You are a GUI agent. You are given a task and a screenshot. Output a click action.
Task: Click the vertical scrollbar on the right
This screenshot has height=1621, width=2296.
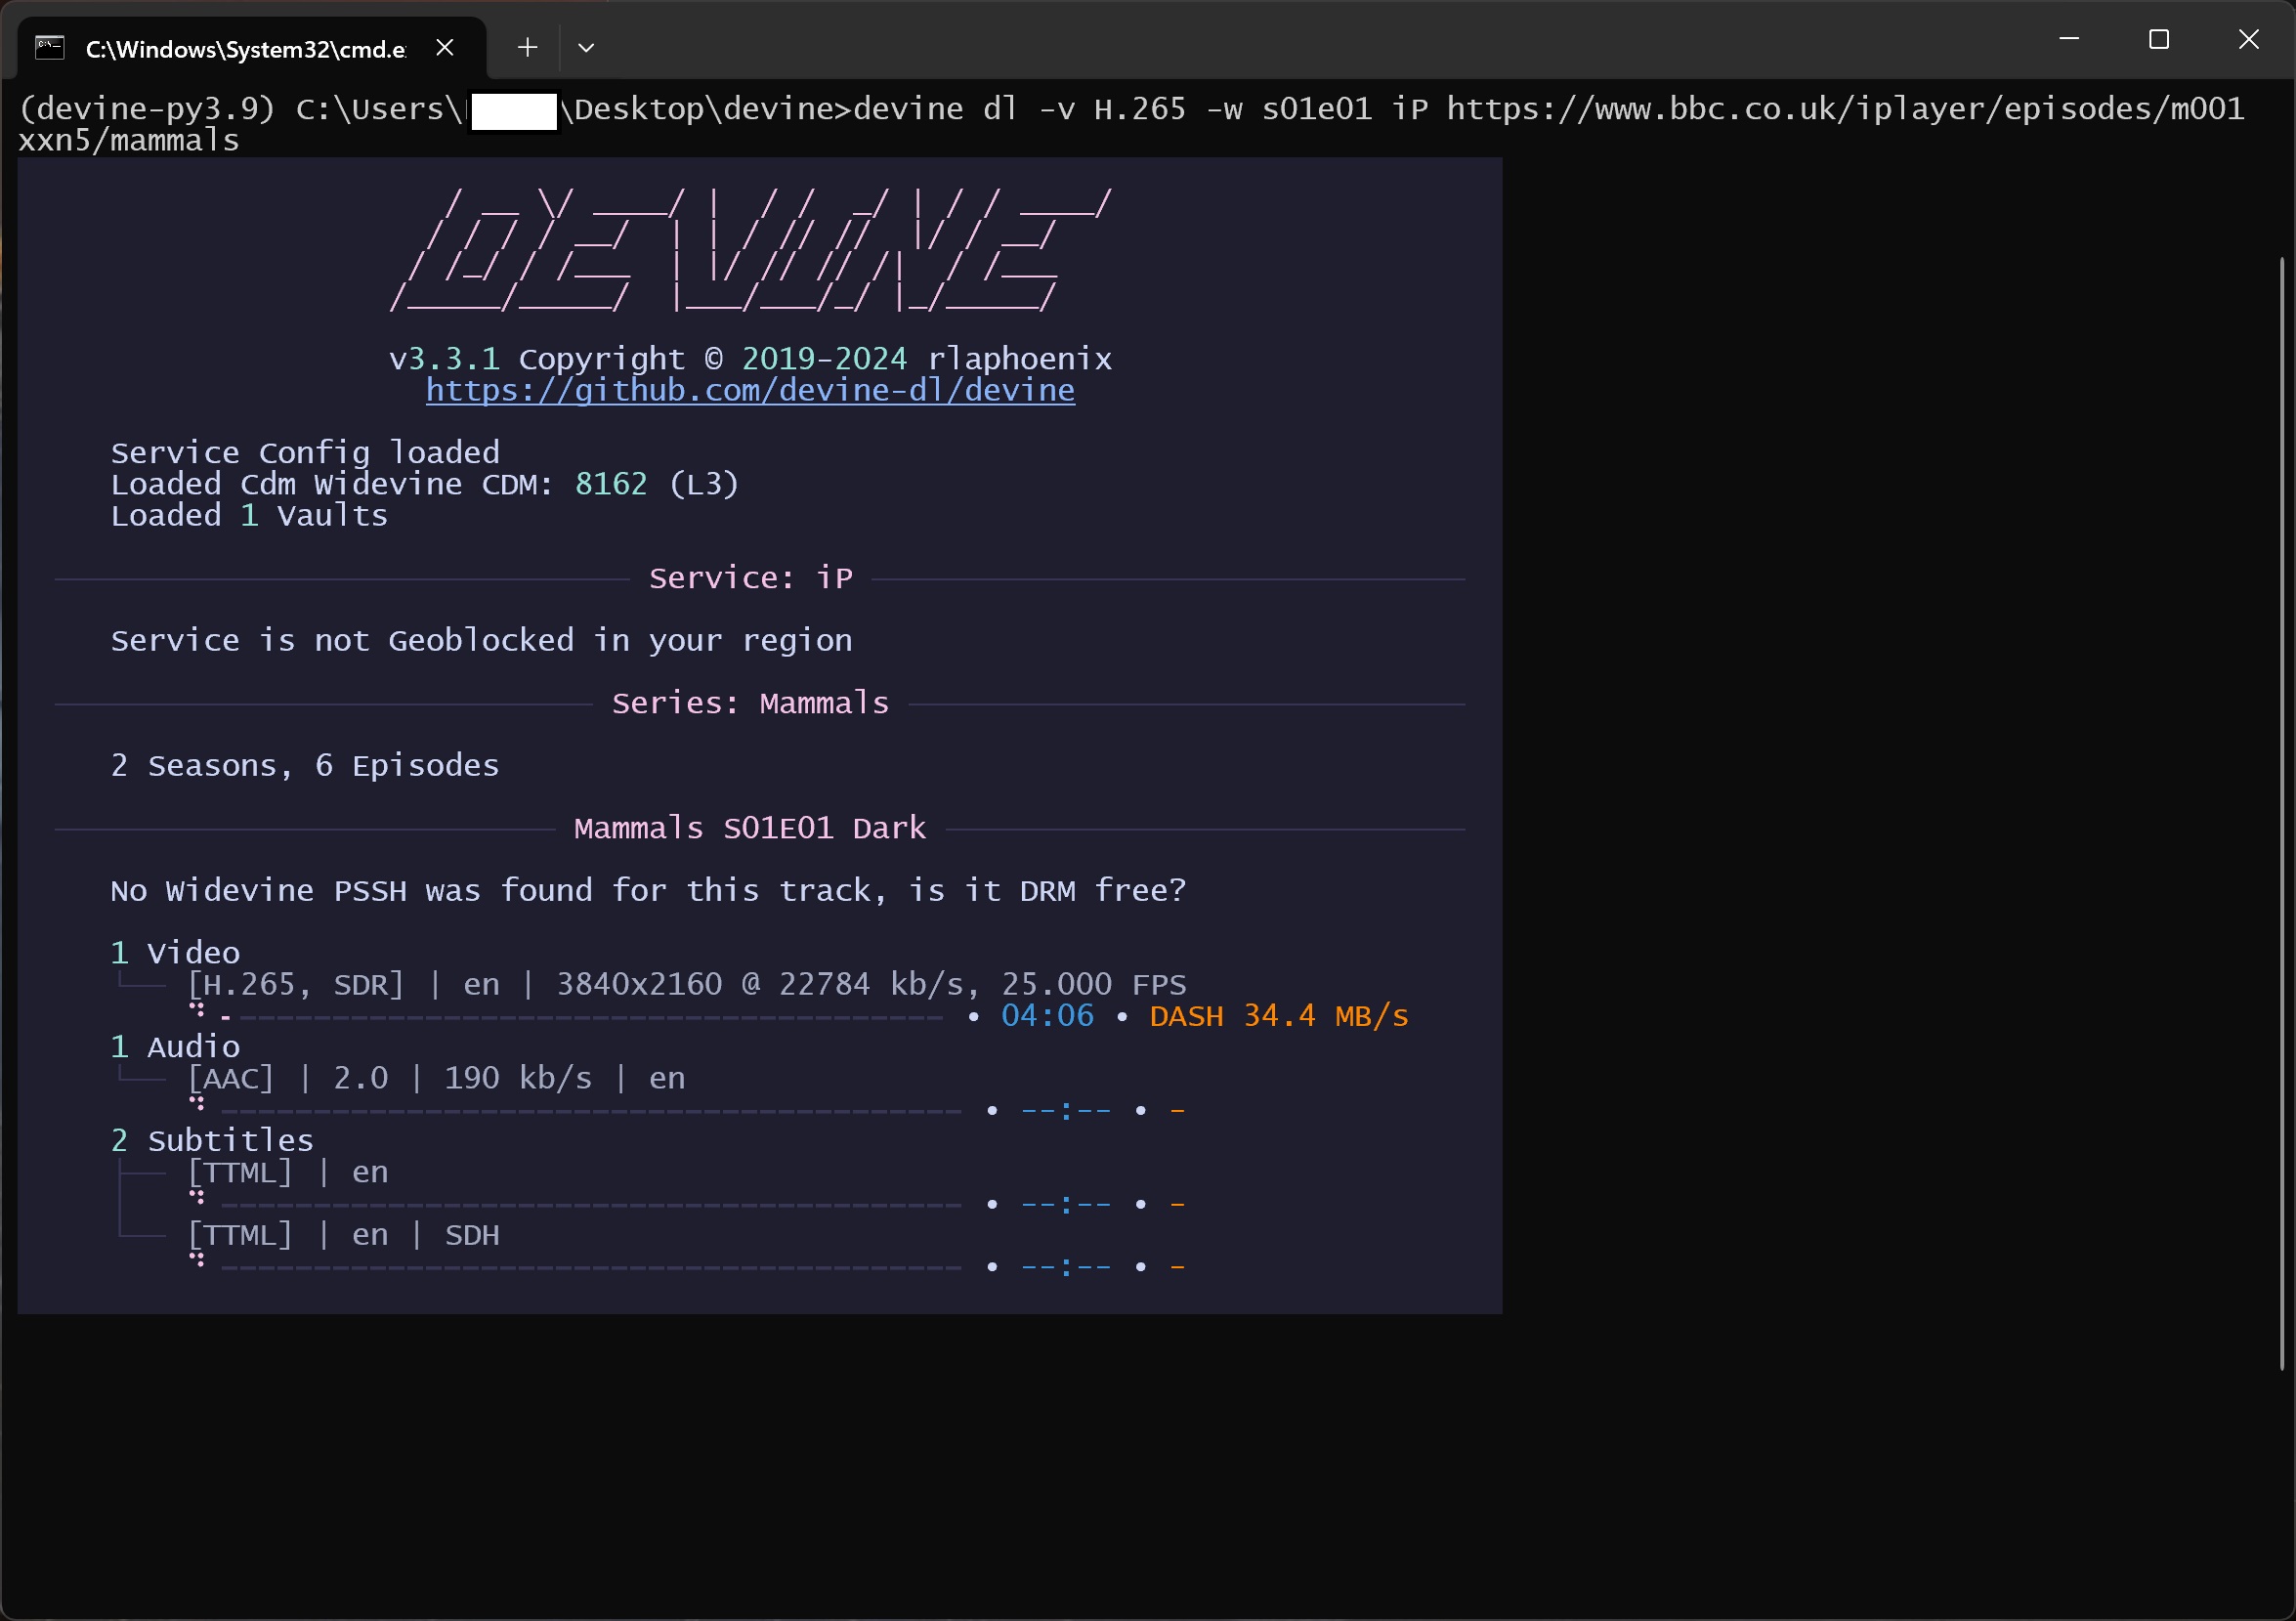pyautogui.click(x=2281, y=812)
